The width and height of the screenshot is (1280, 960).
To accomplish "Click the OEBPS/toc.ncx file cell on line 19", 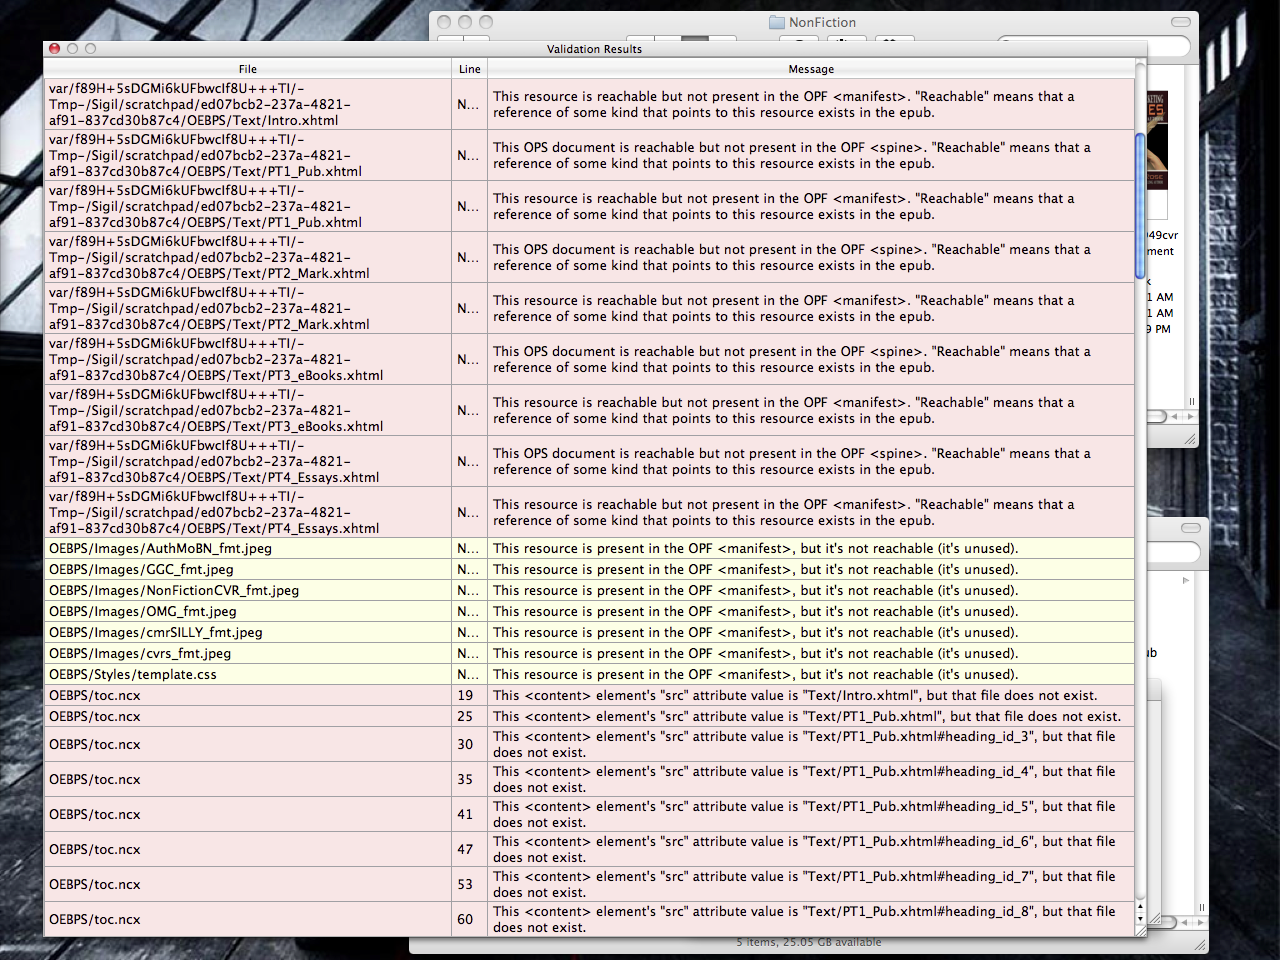I will [248, 695].
